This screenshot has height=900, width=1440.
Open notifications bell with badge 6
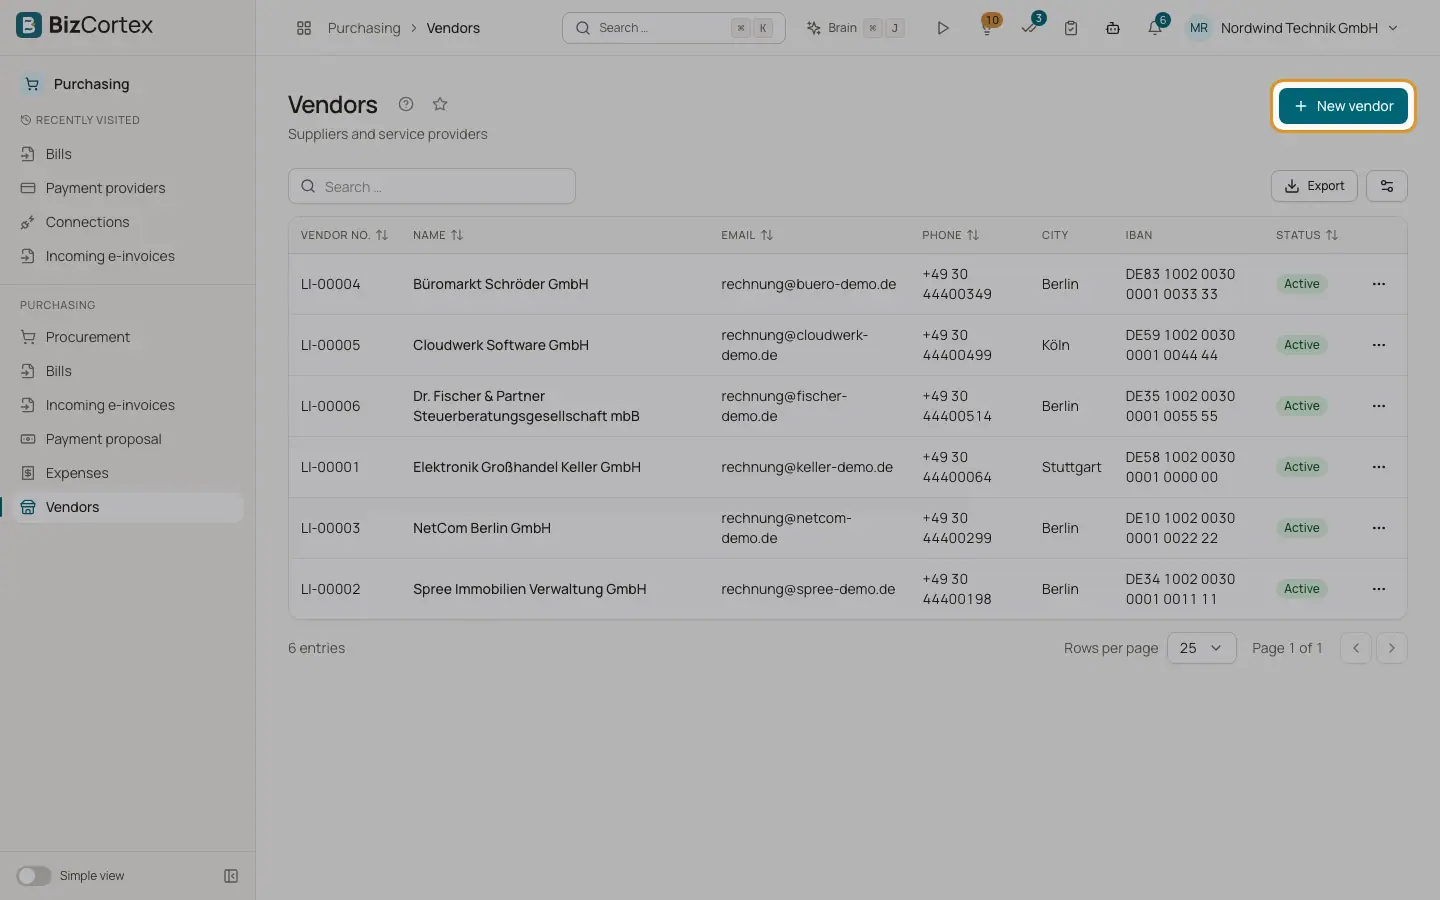tap(1155, 27)
